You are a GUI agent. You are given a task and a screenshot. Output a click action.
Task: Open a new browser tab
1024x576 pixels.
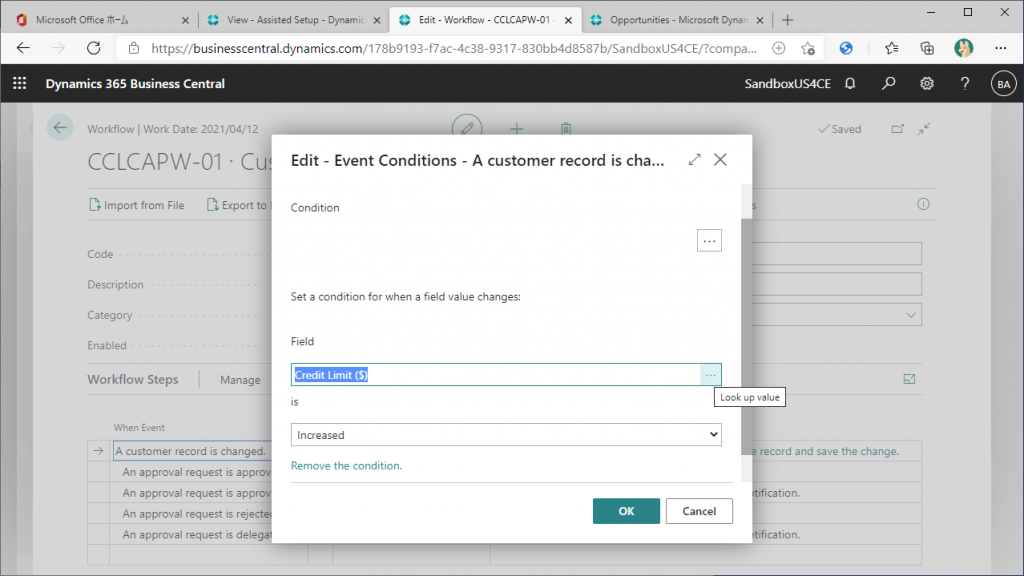tap(788, 20)
